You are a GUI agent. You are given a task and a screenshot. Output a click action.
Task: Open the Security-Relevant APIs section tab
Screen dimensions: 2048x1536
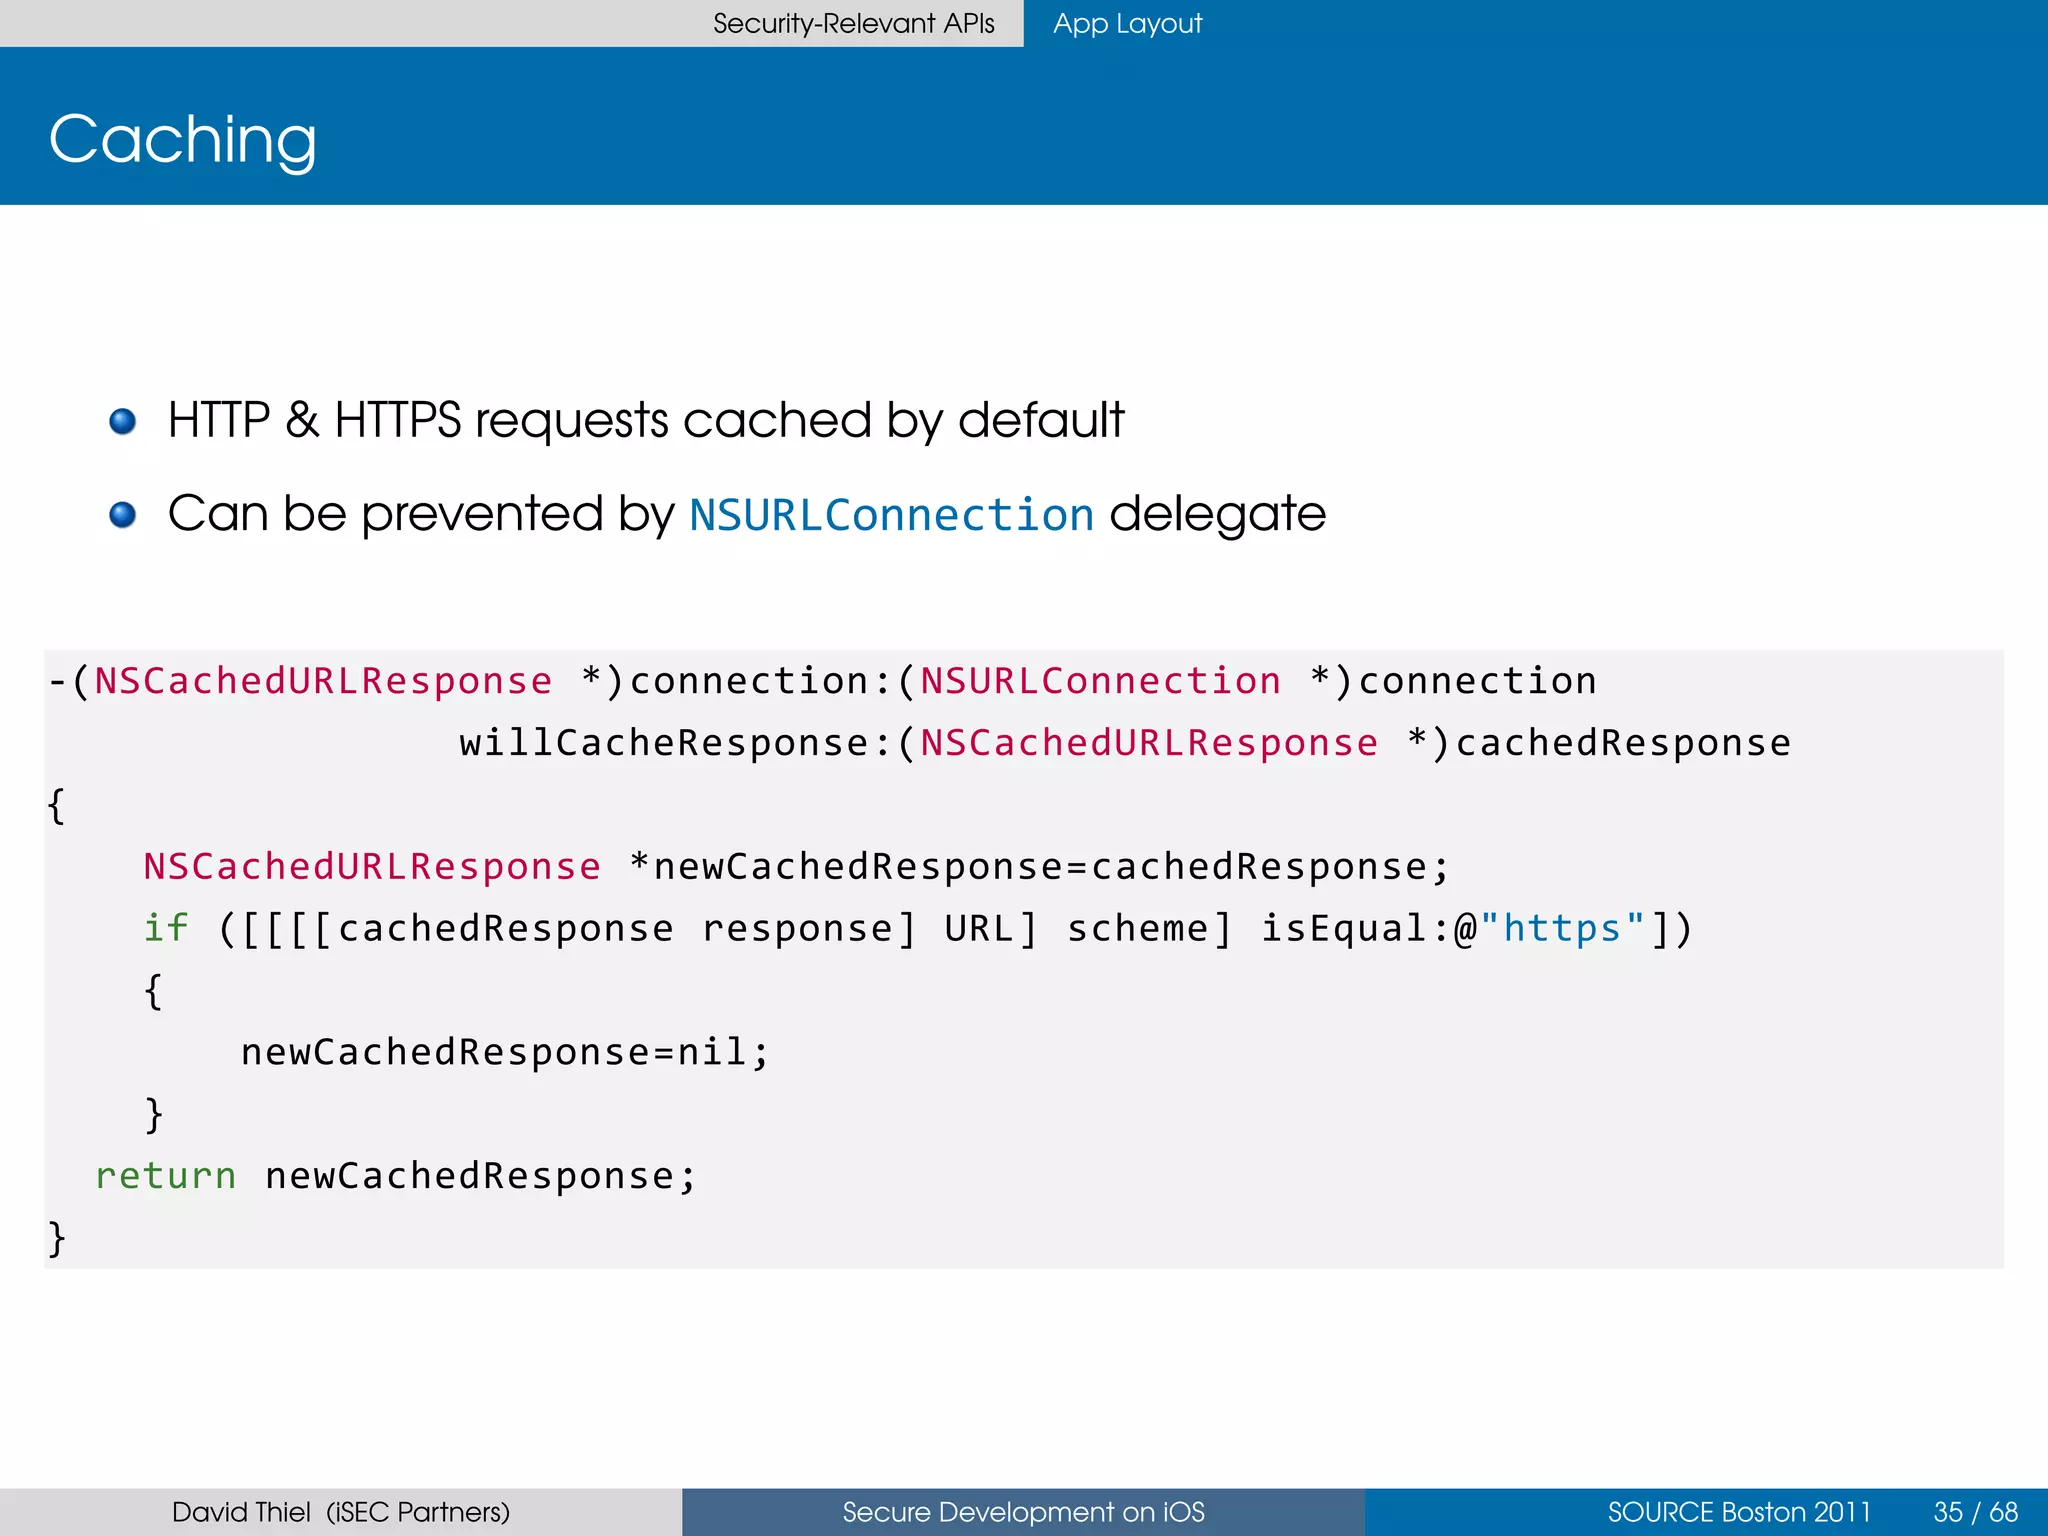click(853, 23)
